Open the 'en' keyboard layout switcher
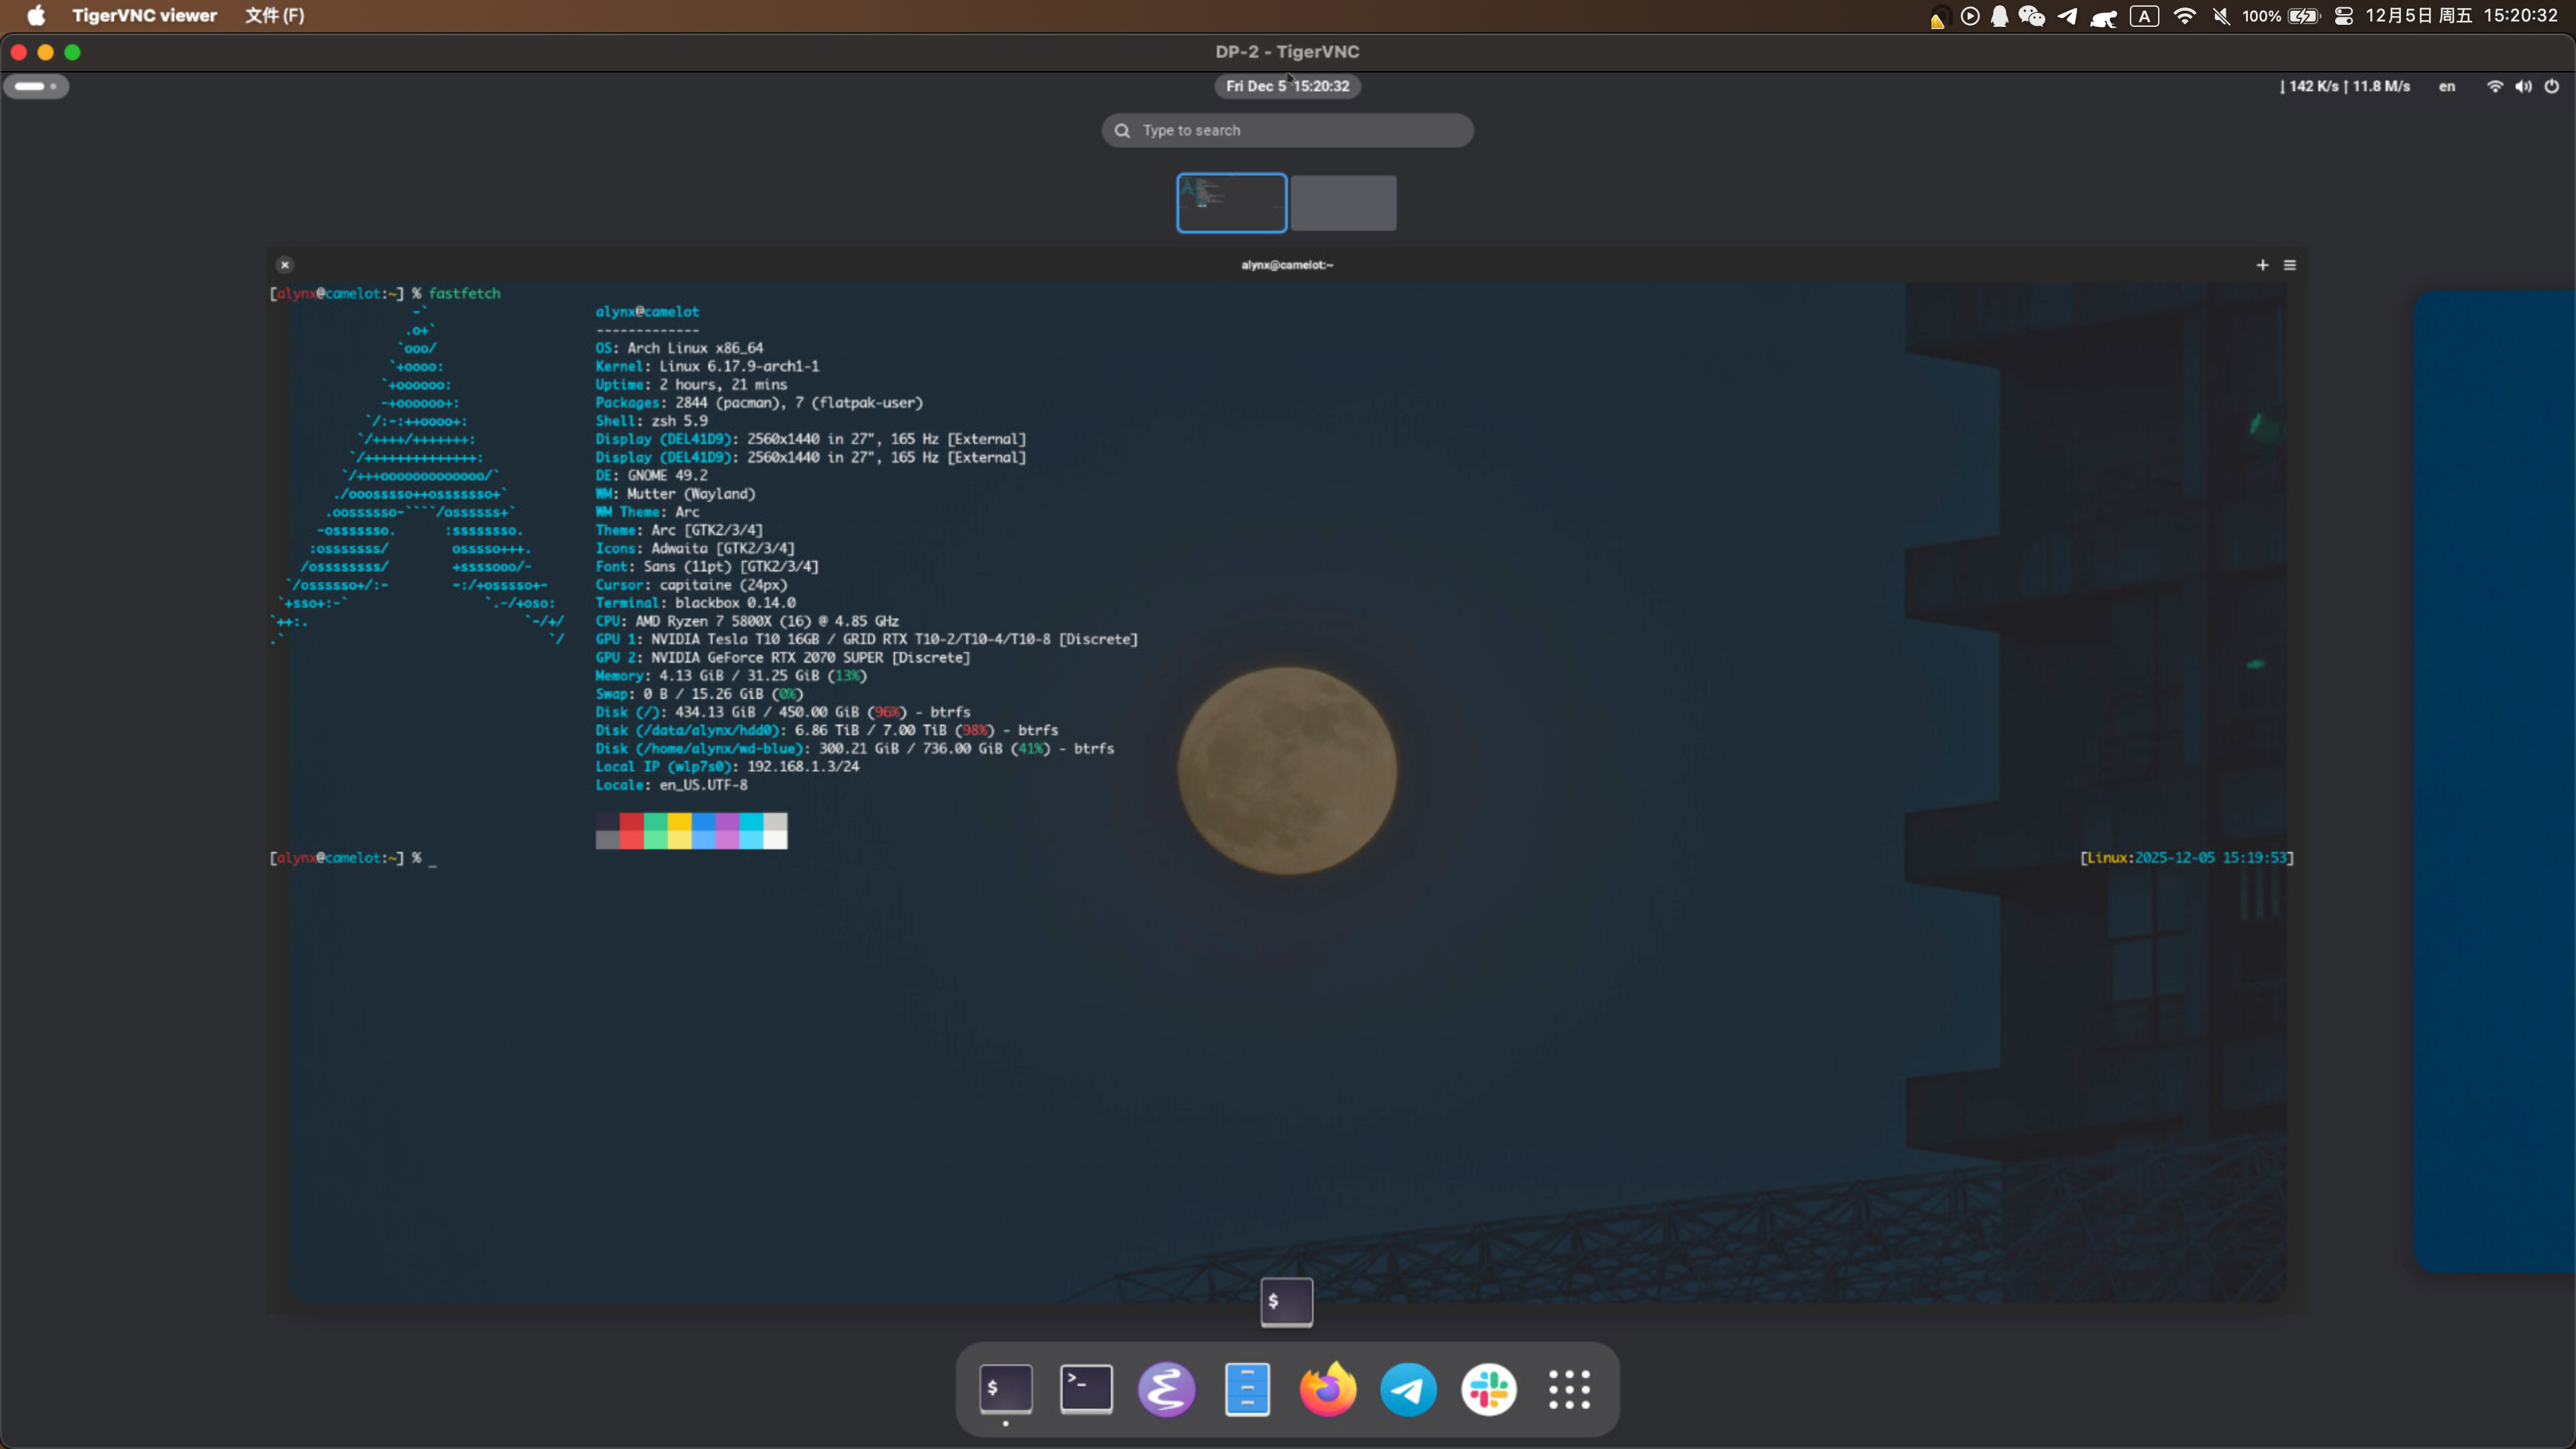The image size is (2576, 1449). 2446,86
